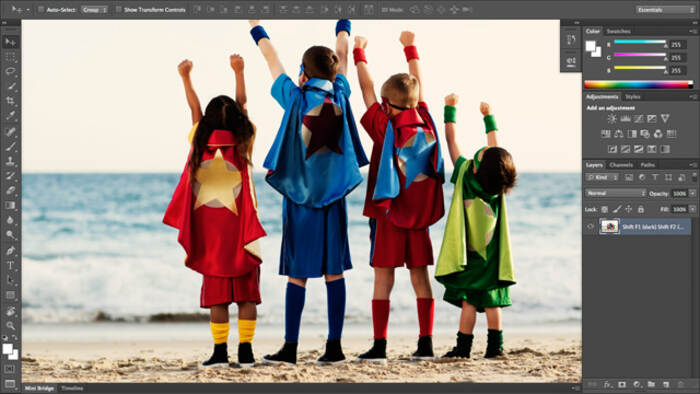
Task: Add a Brightness/Contrast adjustment
Action: click(612, 119)
